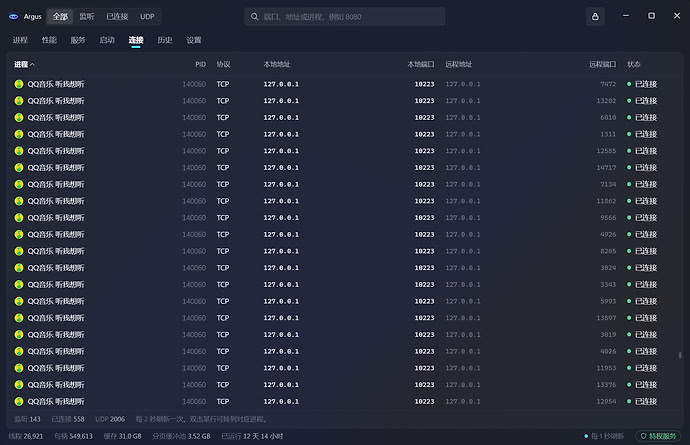Click the shield icon on 特权服务 button

643,436
